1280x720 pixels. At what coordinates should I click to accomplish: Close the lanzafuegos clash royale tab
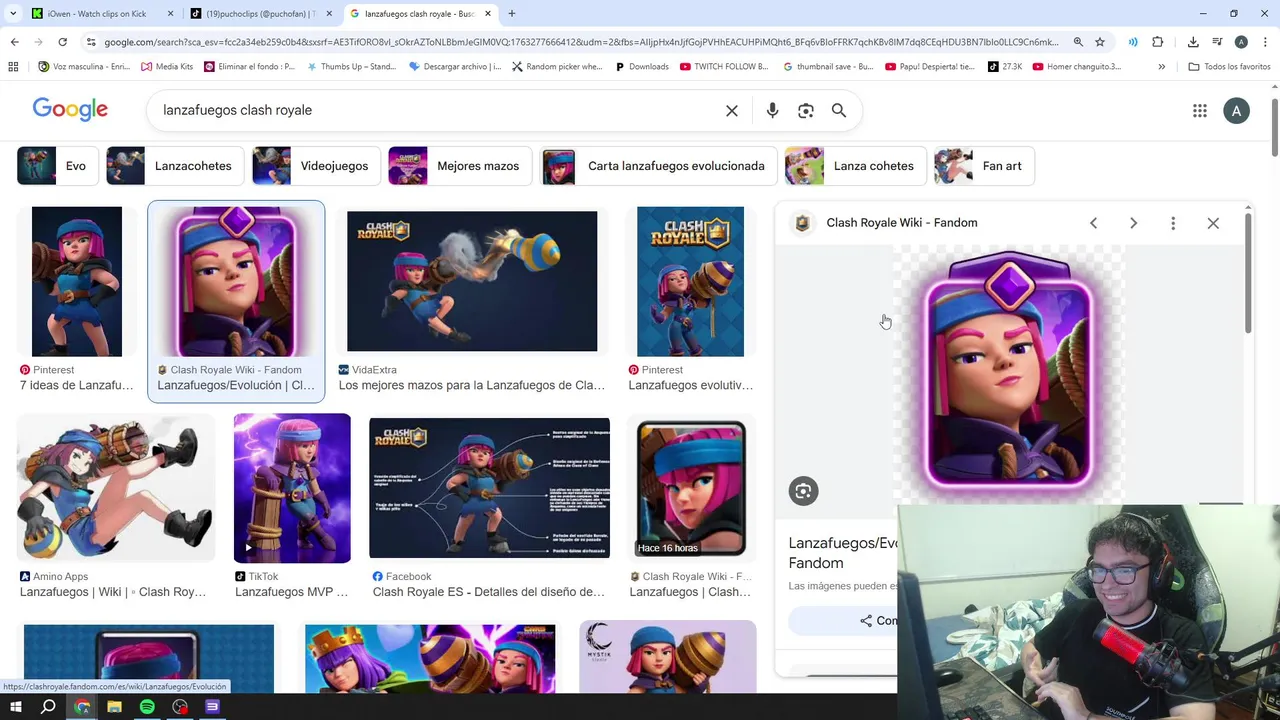pos(488,14)
